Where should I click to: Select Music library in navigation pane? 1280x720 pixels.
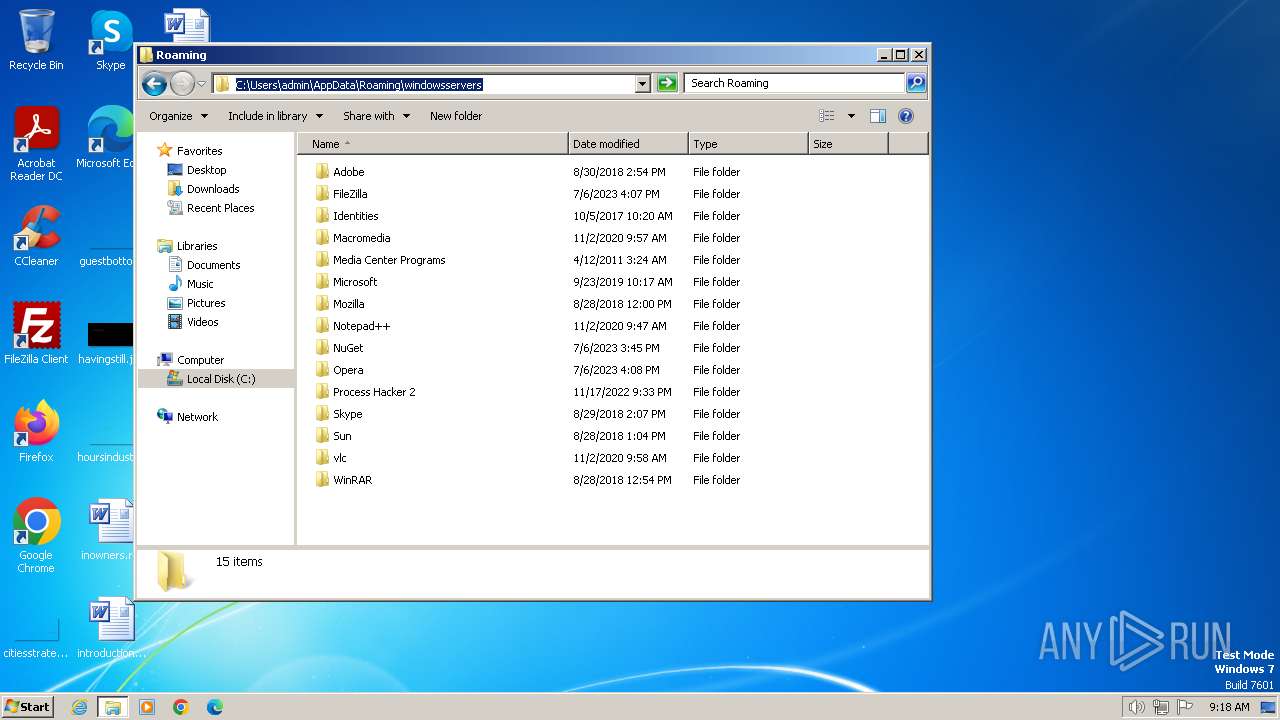pyautogui.click(x=199, y=284)
